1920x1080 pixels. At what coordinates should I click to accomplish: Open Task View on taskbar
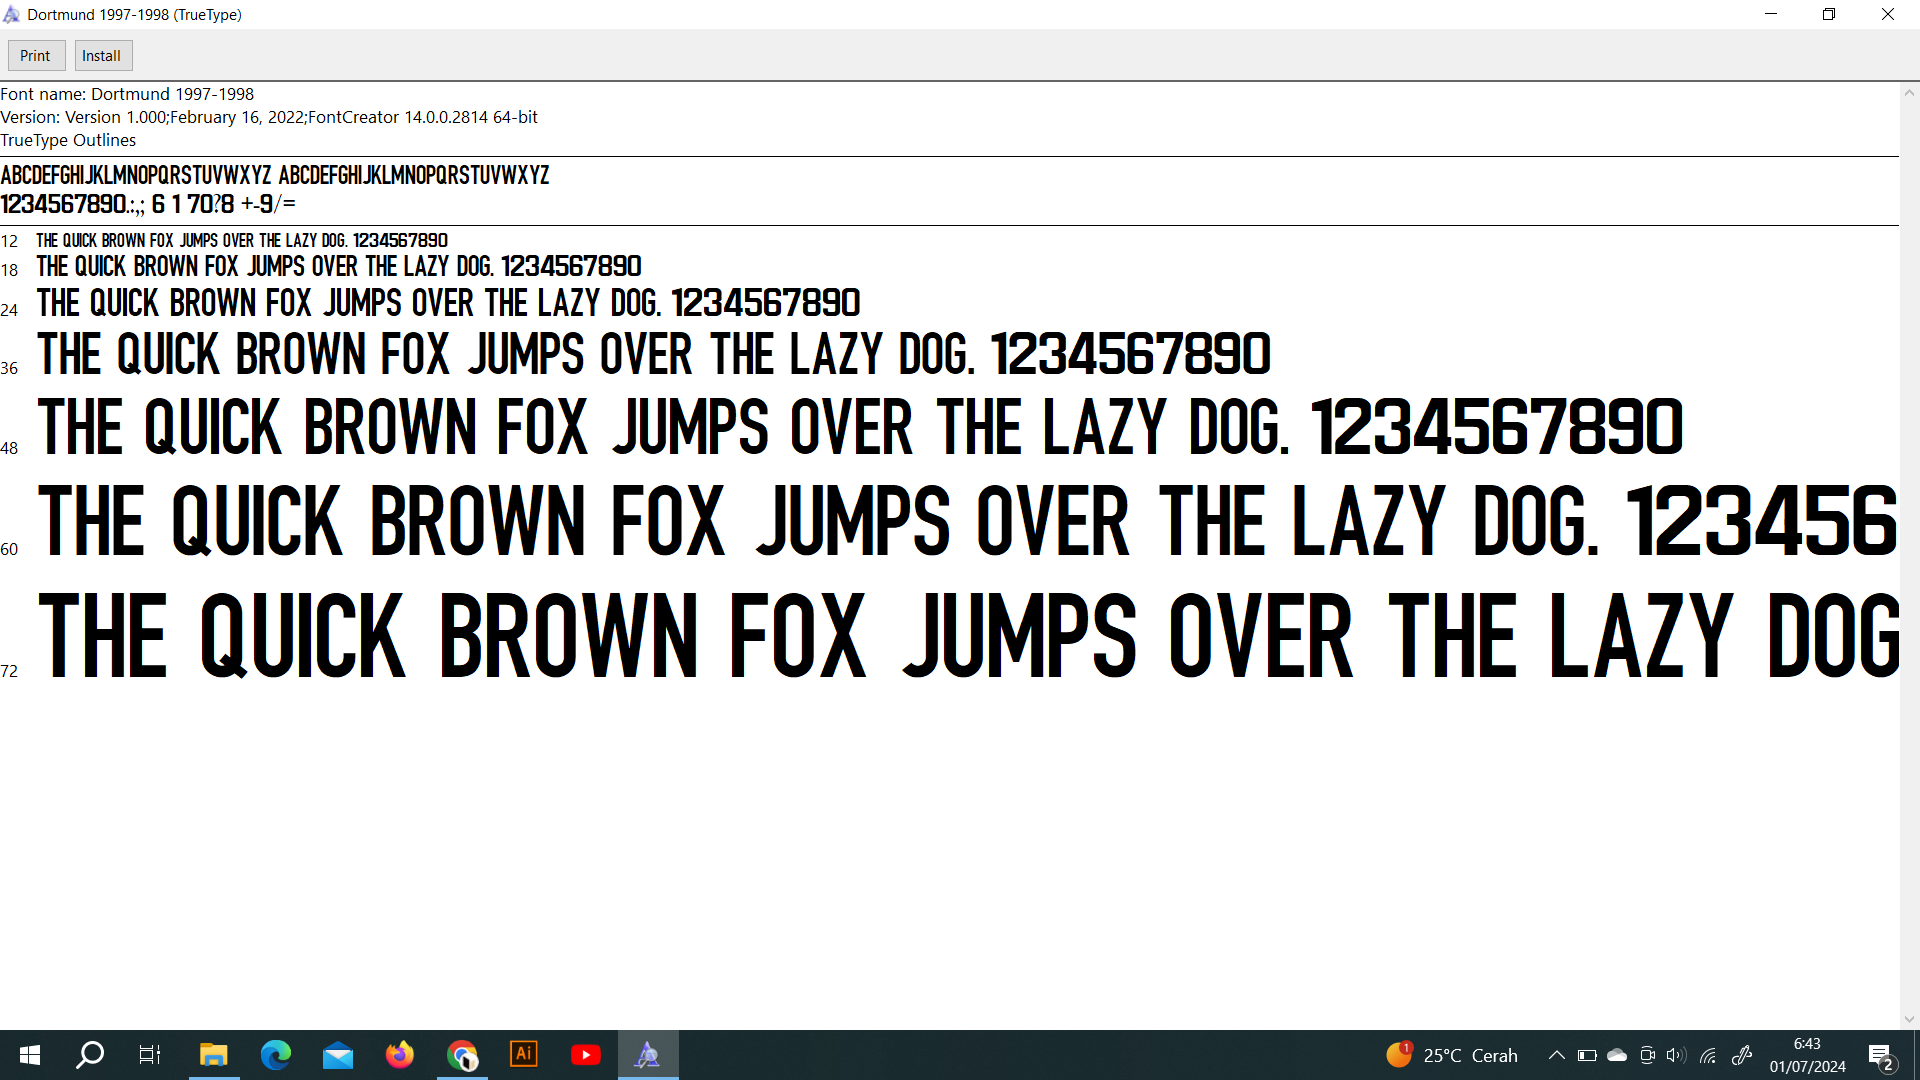coord(150,1055)
